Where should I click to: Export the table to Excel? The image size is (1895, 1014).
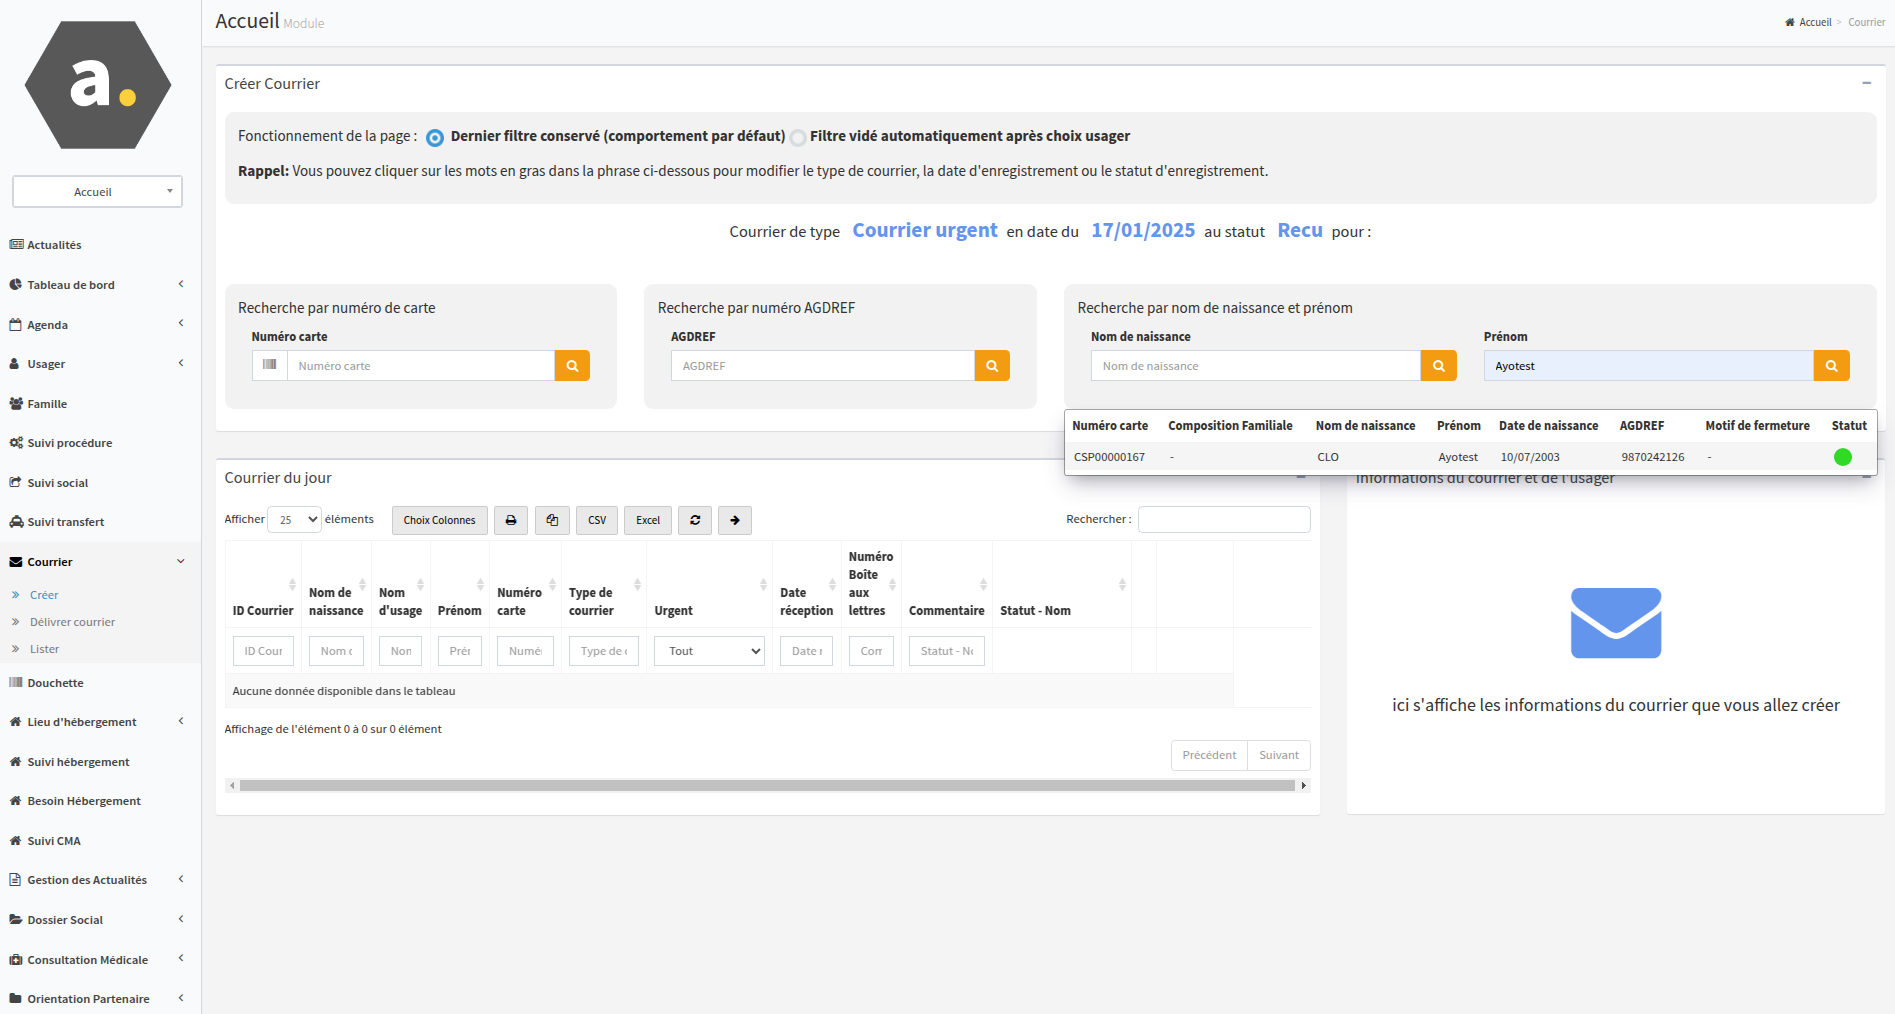click(647, 520)
